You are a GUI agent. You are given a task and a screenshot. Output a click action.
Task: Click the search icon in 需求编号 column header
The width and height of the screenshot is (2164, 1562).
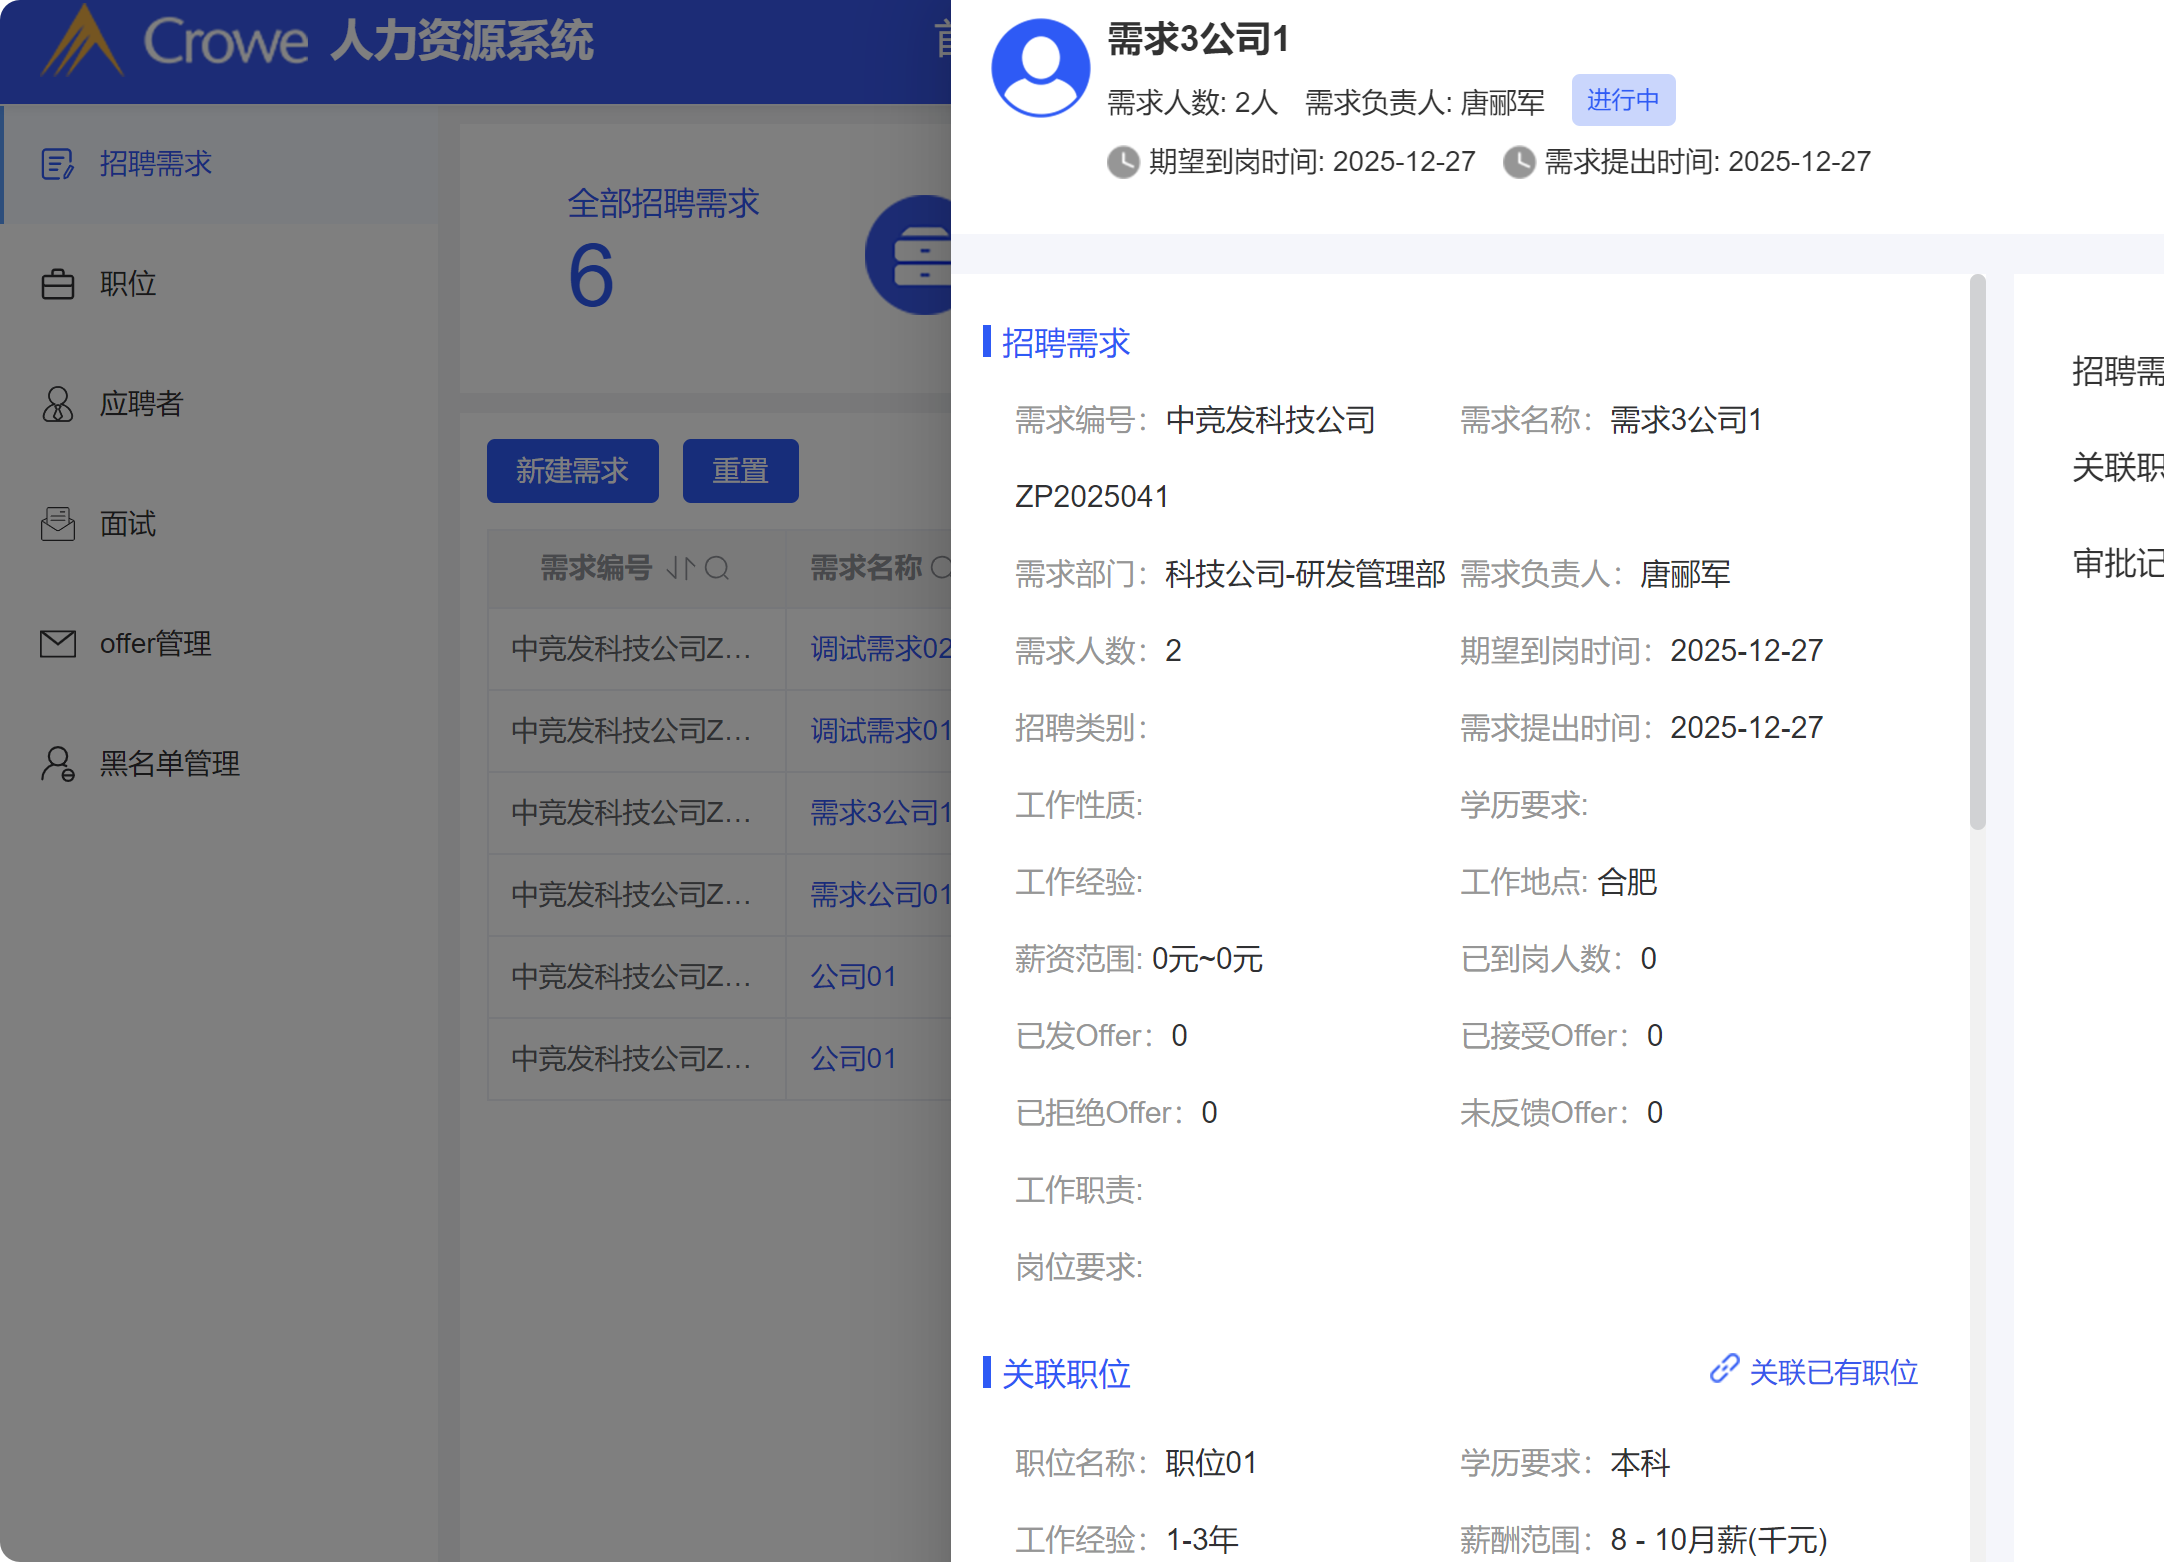click(717, 568)
